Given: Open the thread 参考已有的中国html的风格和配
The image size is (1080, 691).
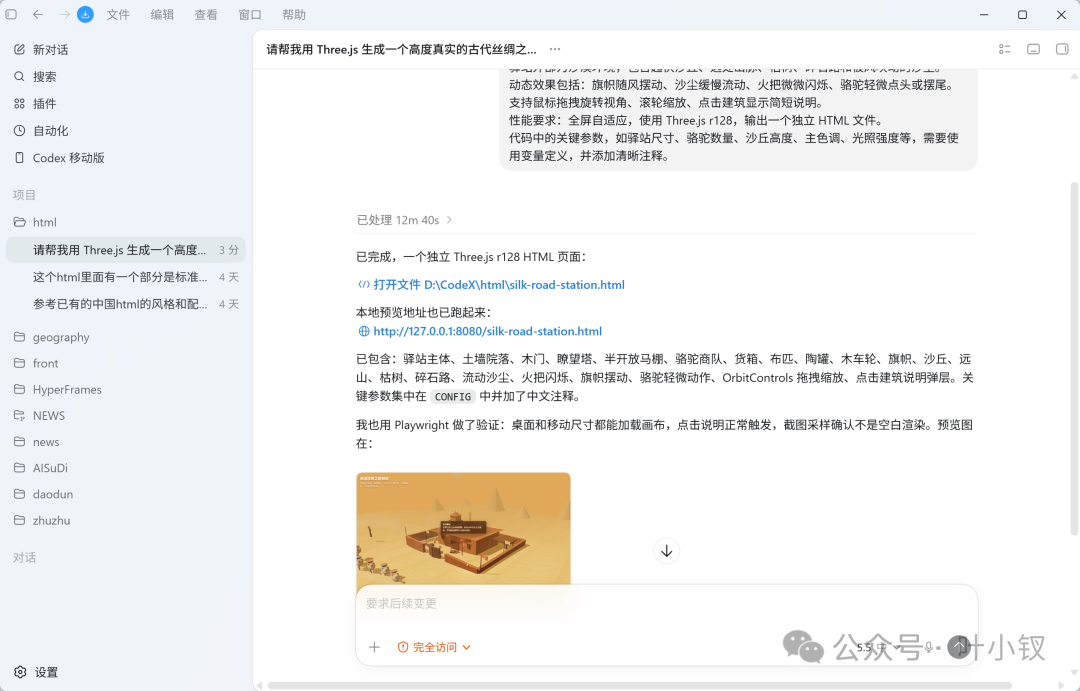Looking at the screenshot, I should pyautogui.click(x=125, y=304).
